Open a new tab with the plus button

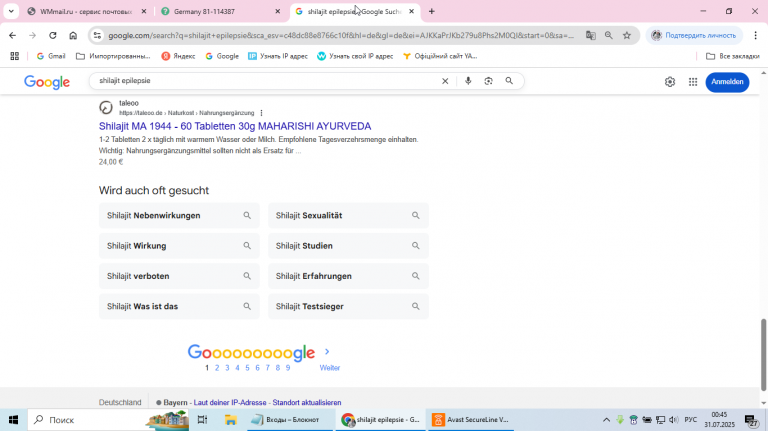point(432,11)
